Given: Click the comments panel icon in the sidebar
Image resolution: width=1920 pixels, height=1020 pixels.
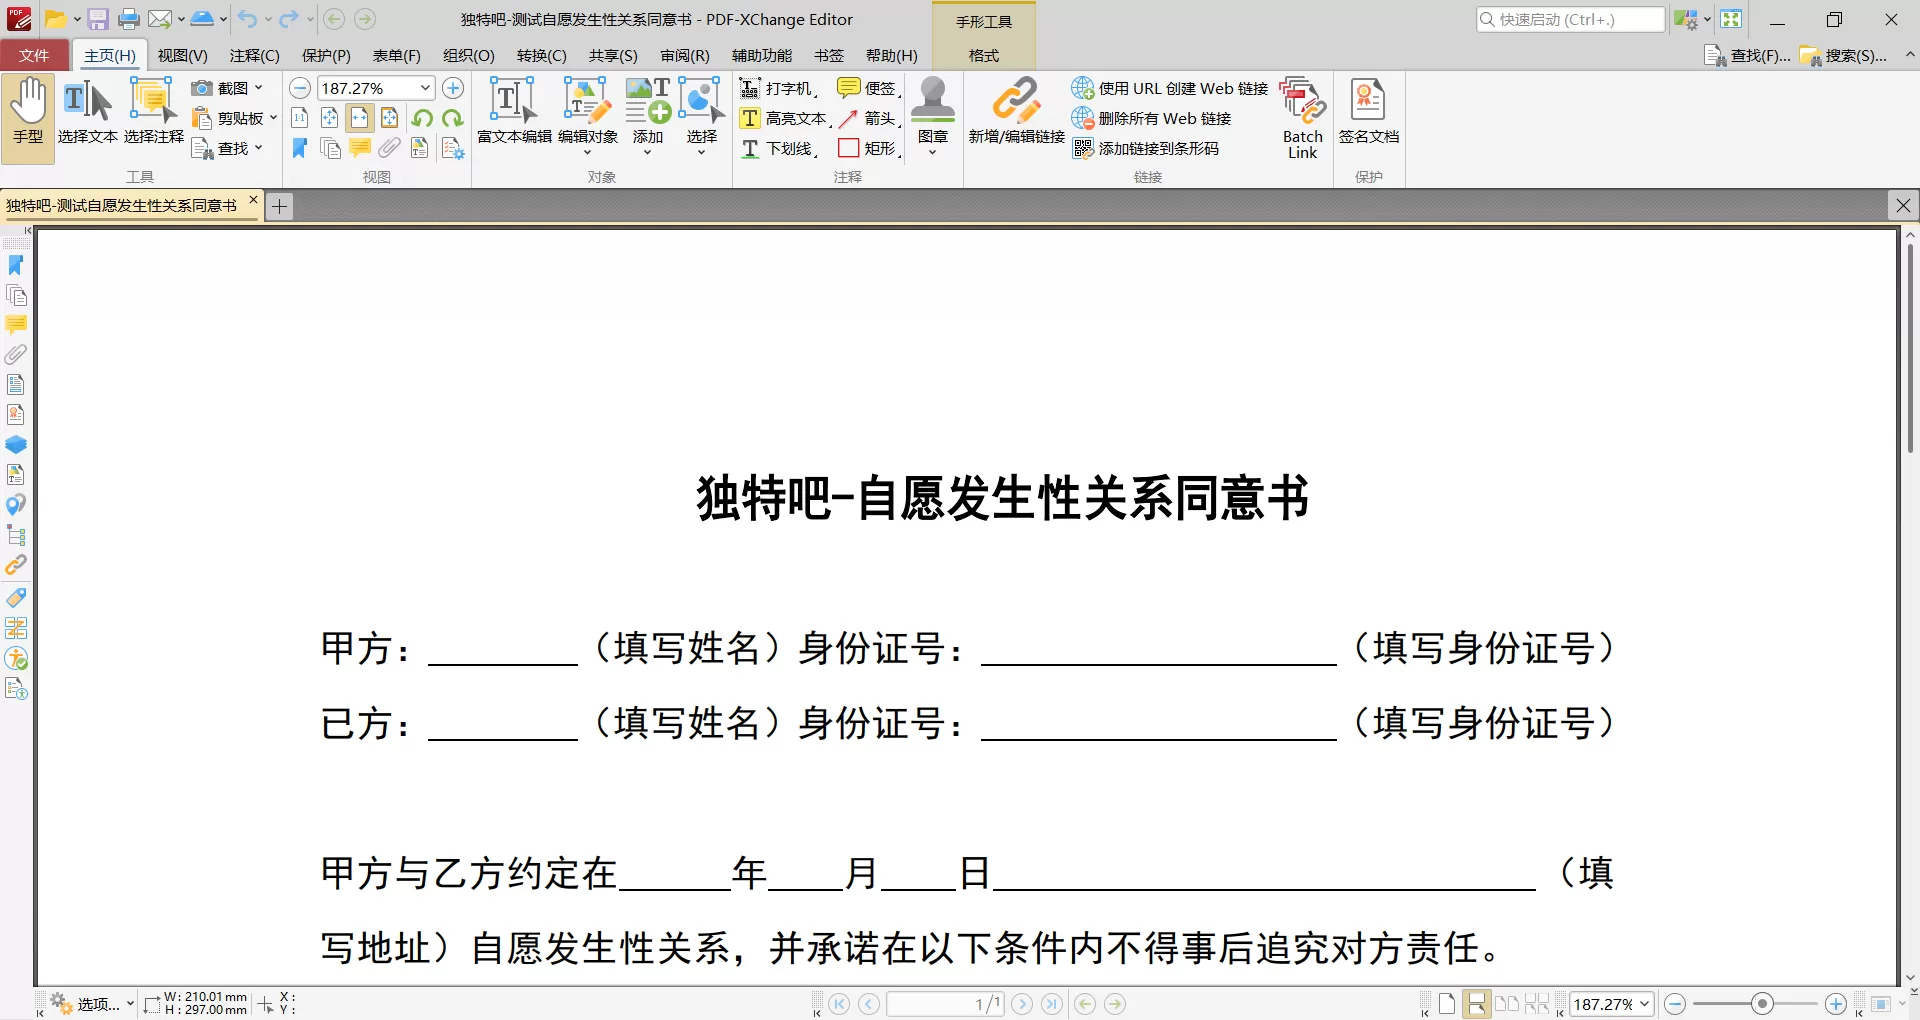Looking at the screenshot, I should (16, 325).
